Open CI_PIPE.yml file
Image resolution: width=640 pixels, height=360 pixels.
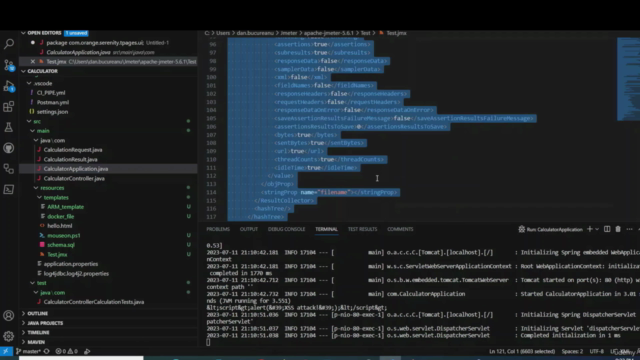51,93
